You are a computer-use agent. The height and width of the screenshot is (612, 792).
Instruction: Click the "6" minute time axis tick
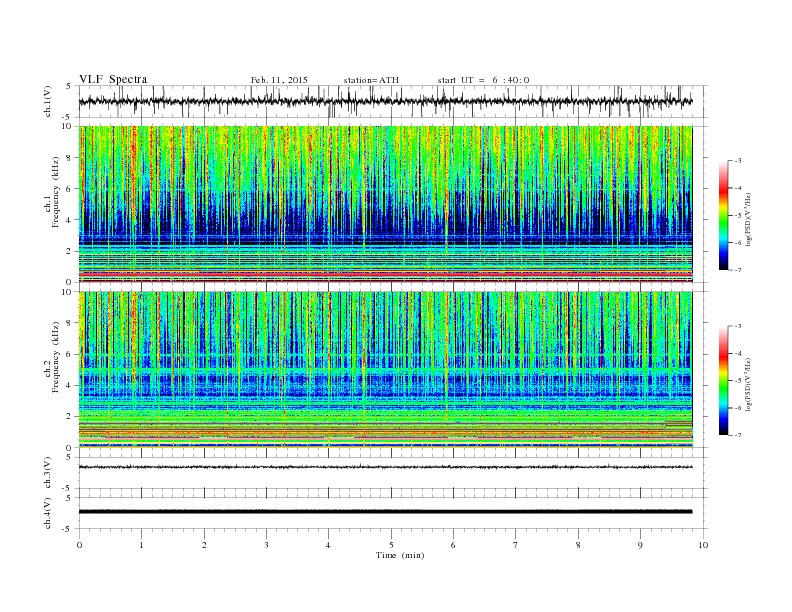point(453,545)
